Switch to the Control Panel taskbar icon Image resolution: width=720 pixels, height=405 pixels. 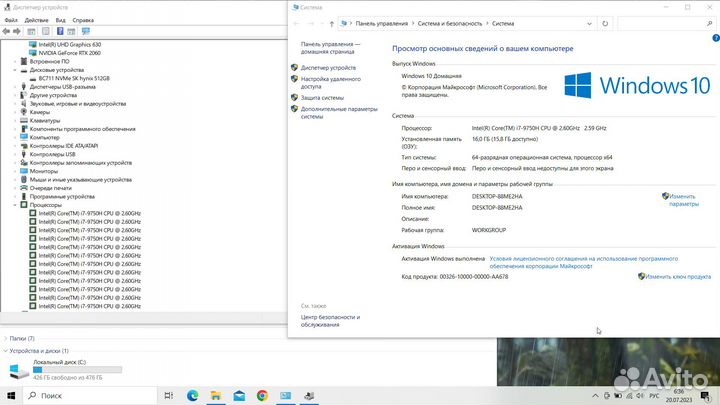286,395
